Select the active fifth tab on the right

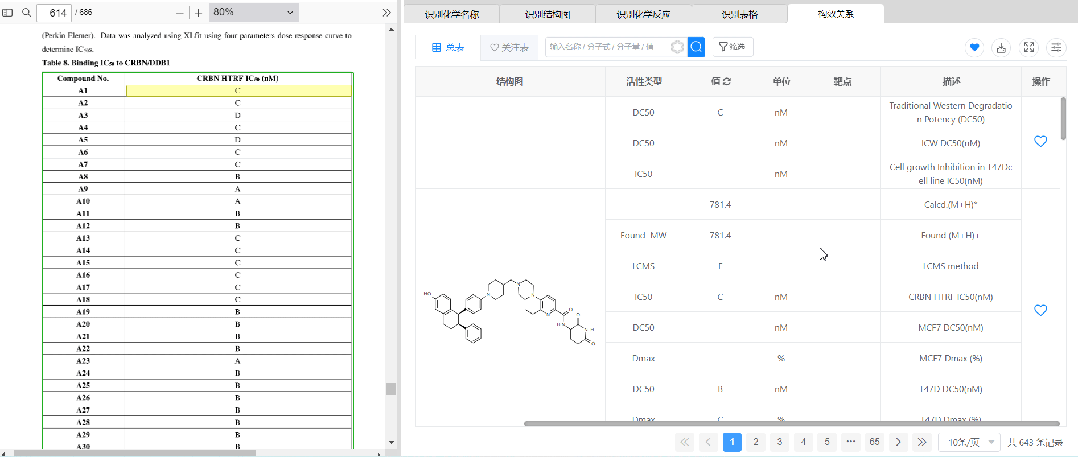[x=835, y=14]
